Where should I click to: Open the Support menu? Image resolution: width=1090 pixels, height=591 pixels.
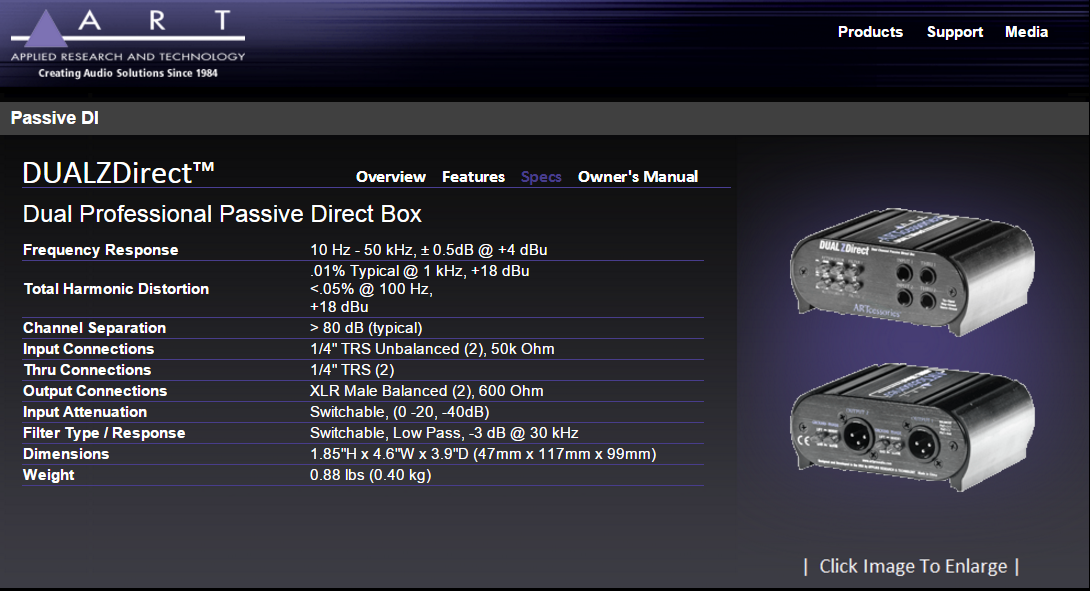pyautogui.click(x=954, y=32)
